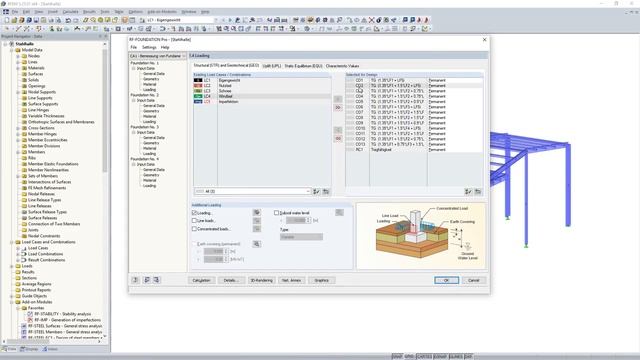The height and width of the screenshot is (360, 640).
Task: Click the icon next to Earth covering
Action: click(257, 244)
